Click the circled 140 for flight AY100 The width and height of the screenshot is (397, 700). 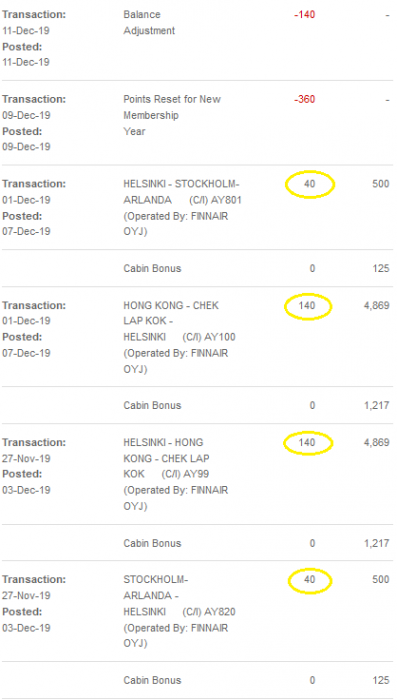307,306
